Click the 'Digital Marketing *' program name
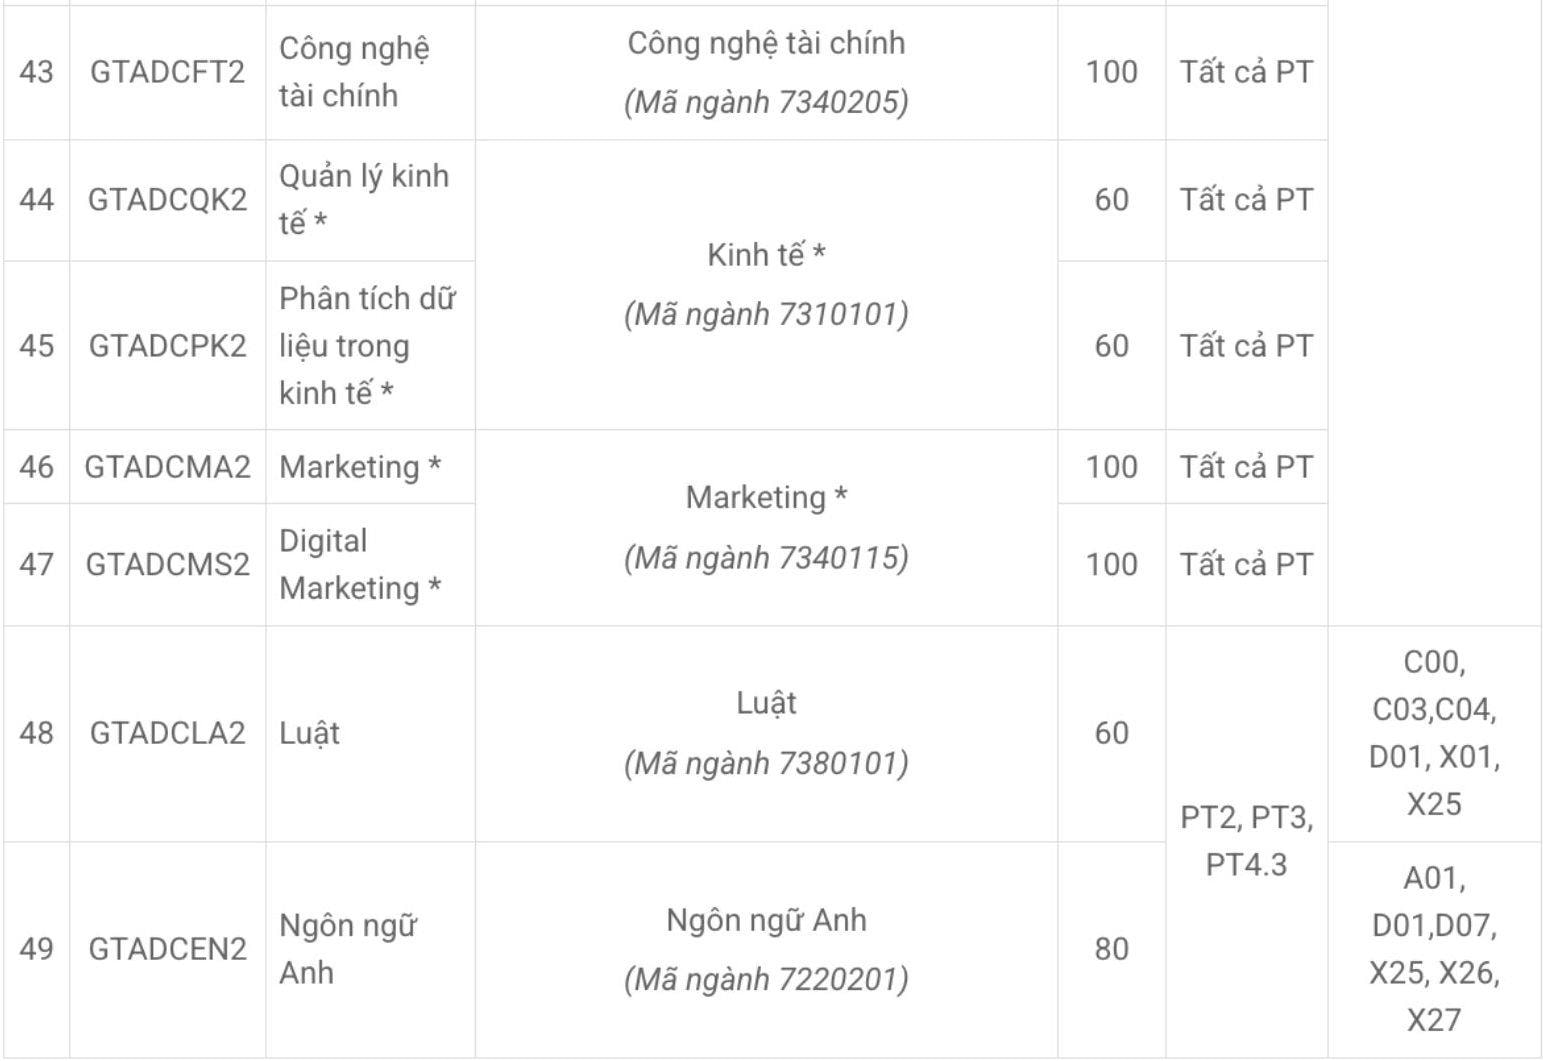 360,565
